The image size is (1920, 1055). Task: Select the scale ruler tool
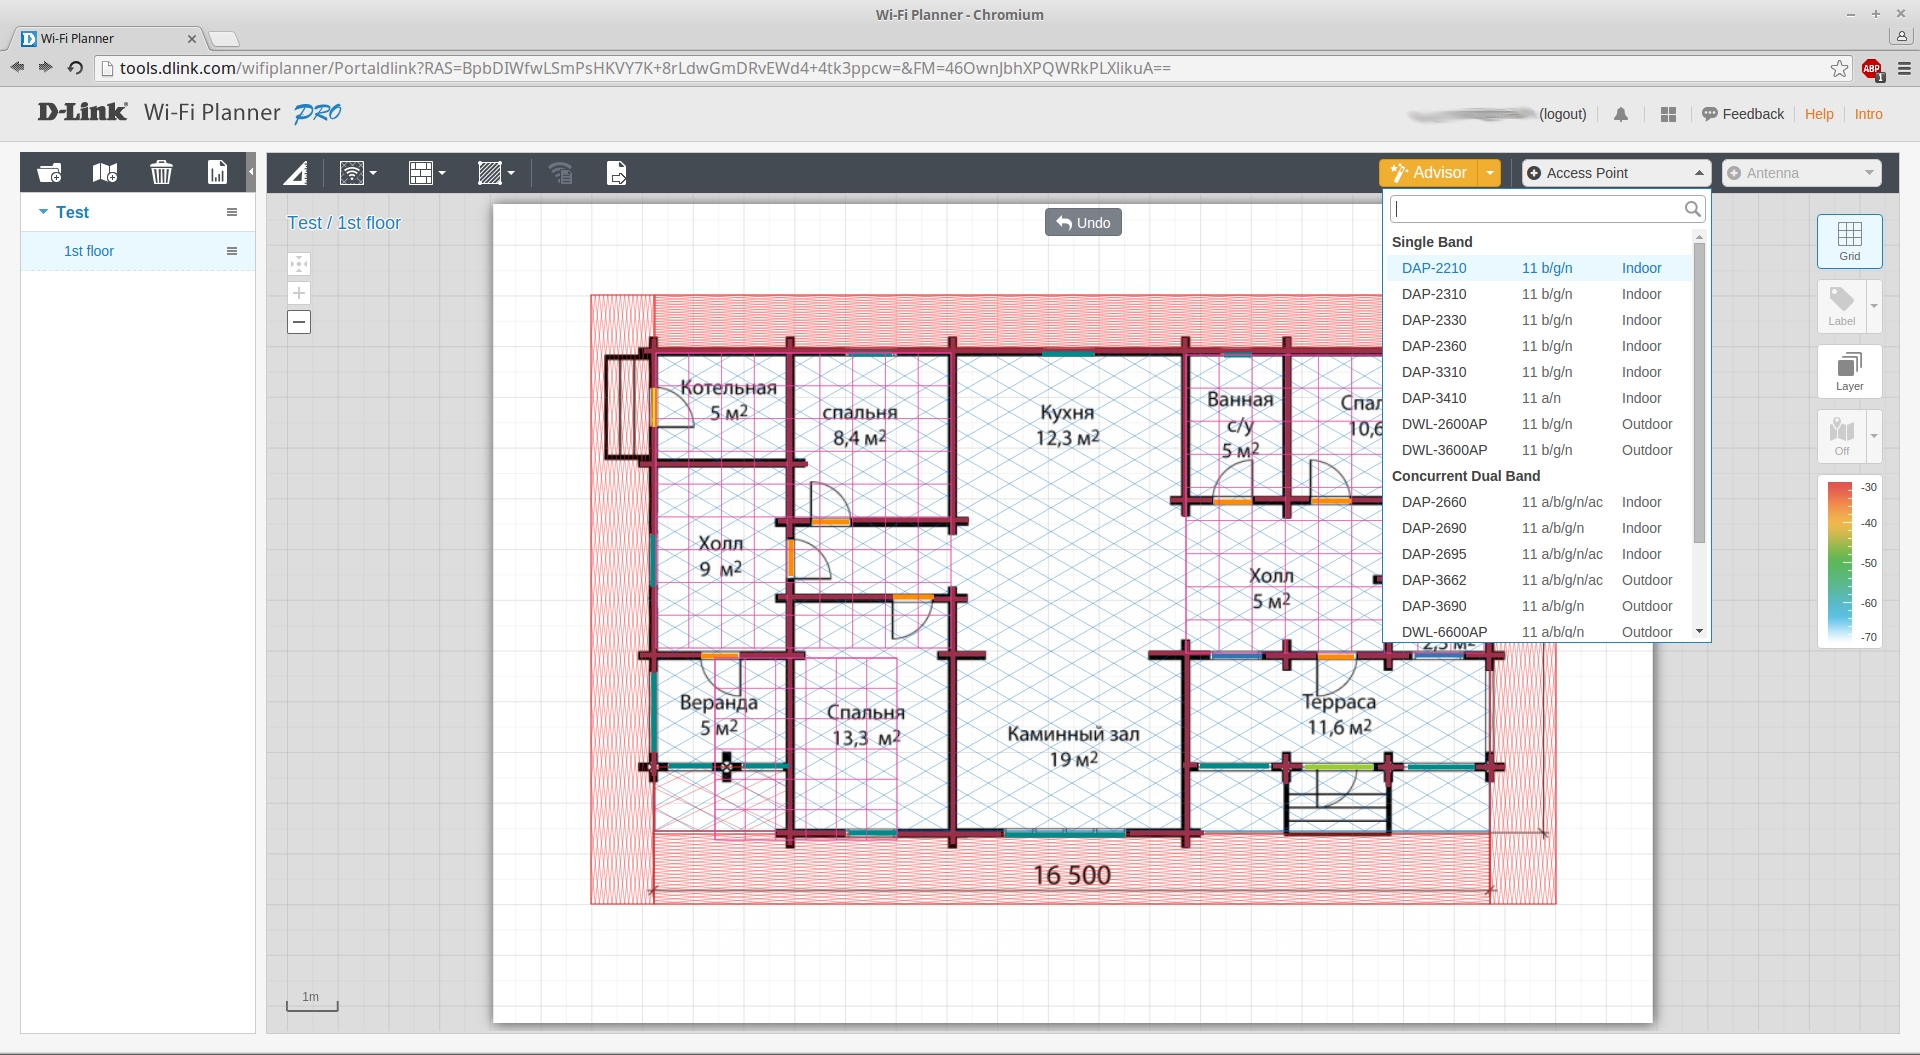(295, 174)
